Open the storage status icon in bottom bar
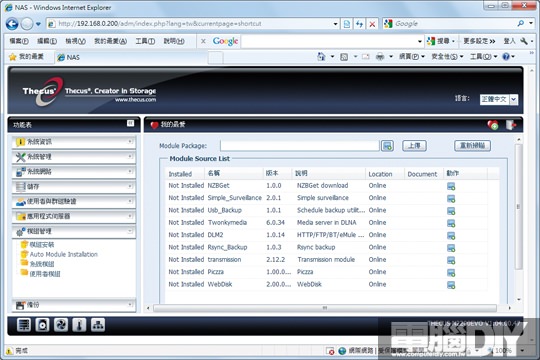The height and width of the screenshot is (360, 540). tap(24, 325)
